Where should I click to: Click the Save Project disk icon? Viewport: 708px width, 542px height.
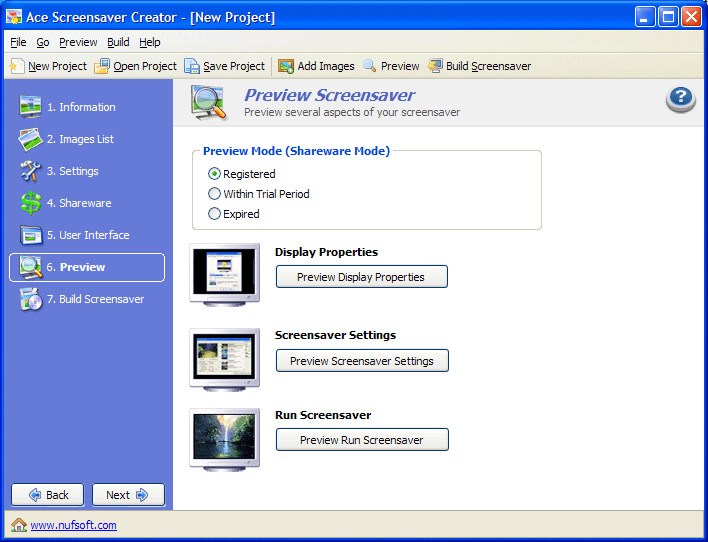pos(192,66)
